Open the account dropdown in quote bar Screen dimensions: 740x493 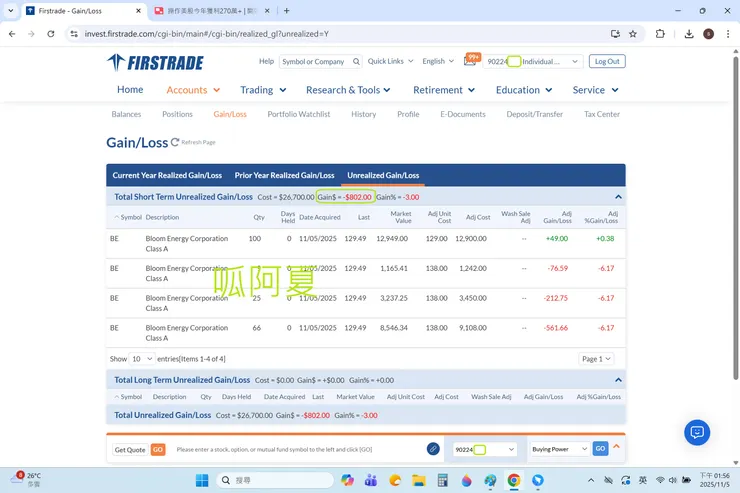coord(485,449)
